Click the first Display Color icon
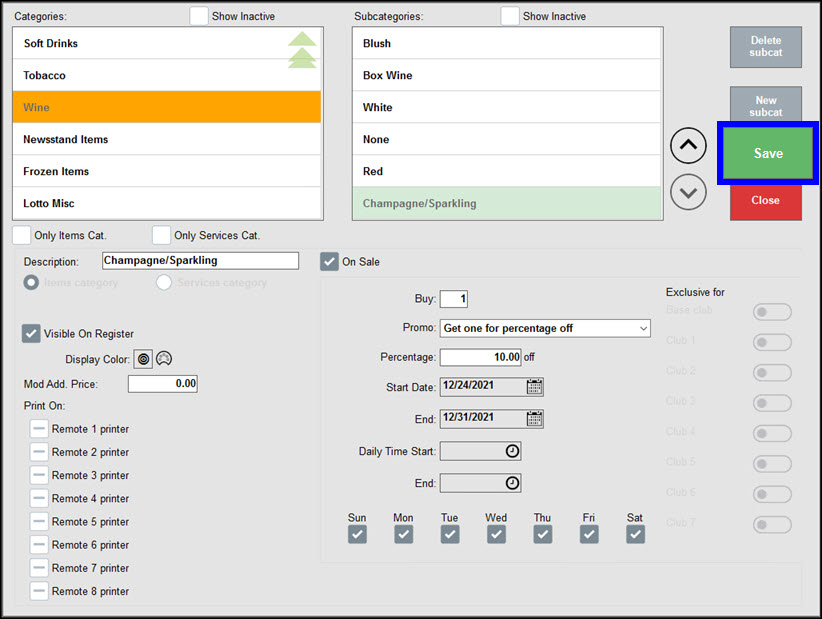822x619 pixels. coord(143,359)
